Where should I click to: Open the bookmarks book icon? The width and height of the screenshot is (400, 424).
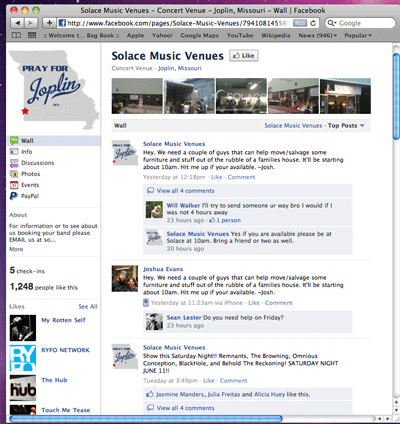point(16,35)
